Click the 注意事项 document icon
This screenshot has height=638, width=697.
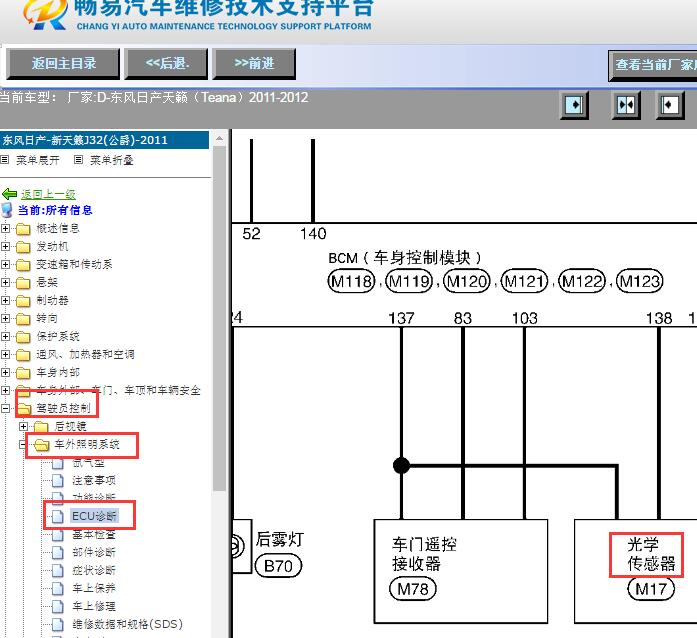point(58,480)
